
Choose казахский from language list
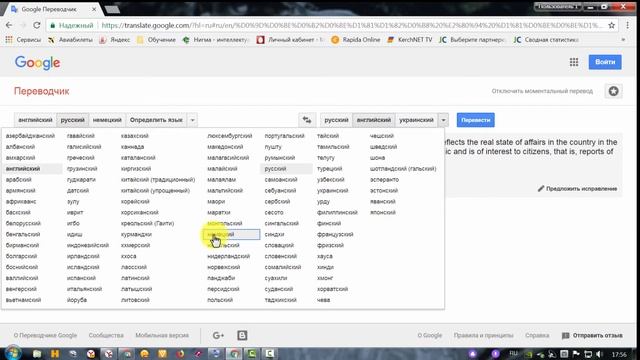(x=135, y=136)
